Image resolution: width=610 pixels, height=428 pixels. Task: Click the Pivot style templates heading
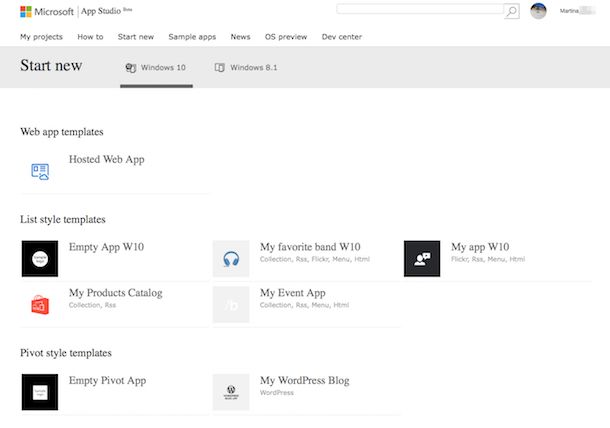coord(66,353)
